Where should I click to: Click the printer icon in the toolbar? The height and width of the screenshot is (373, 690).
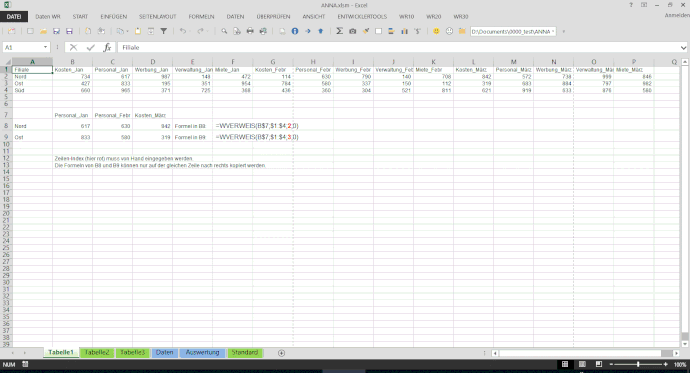[250, 31]
